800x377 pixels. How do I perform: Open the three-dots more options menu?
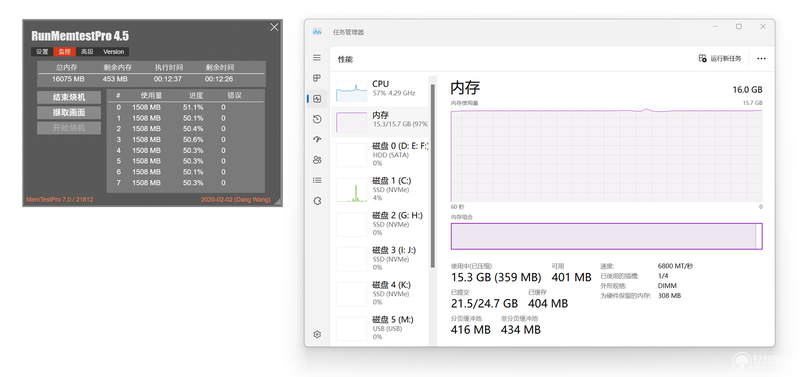pyautogui.click(x=761, y=59)
